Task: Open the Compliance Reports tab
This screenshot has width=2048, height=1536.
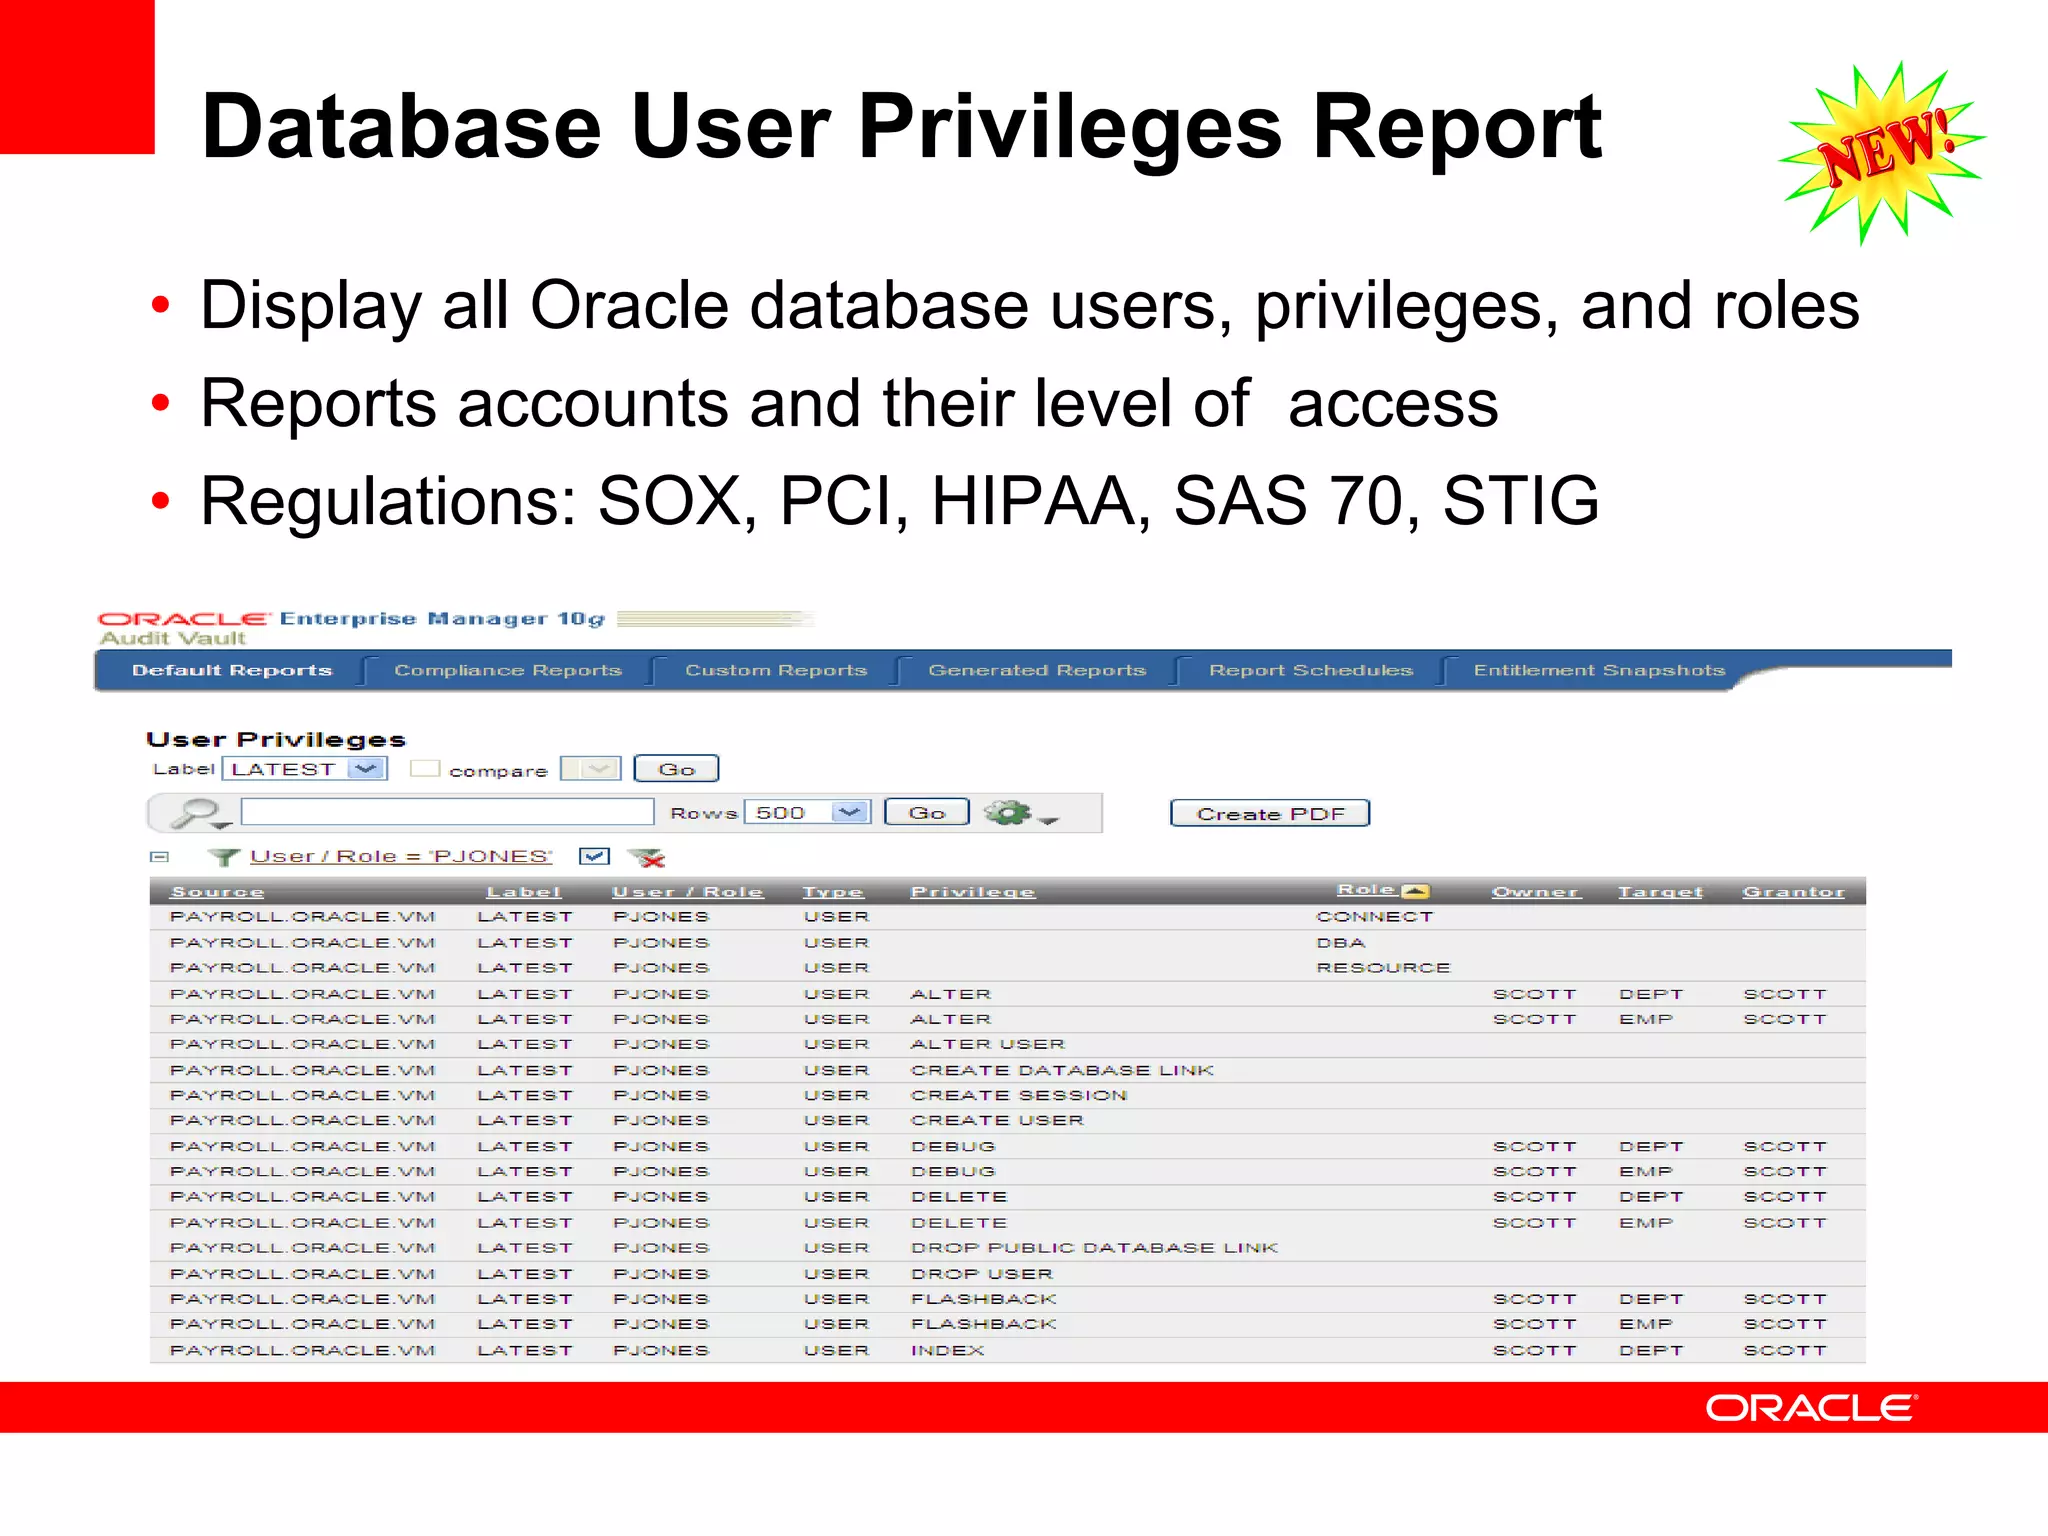Action: tap(508, 670)
